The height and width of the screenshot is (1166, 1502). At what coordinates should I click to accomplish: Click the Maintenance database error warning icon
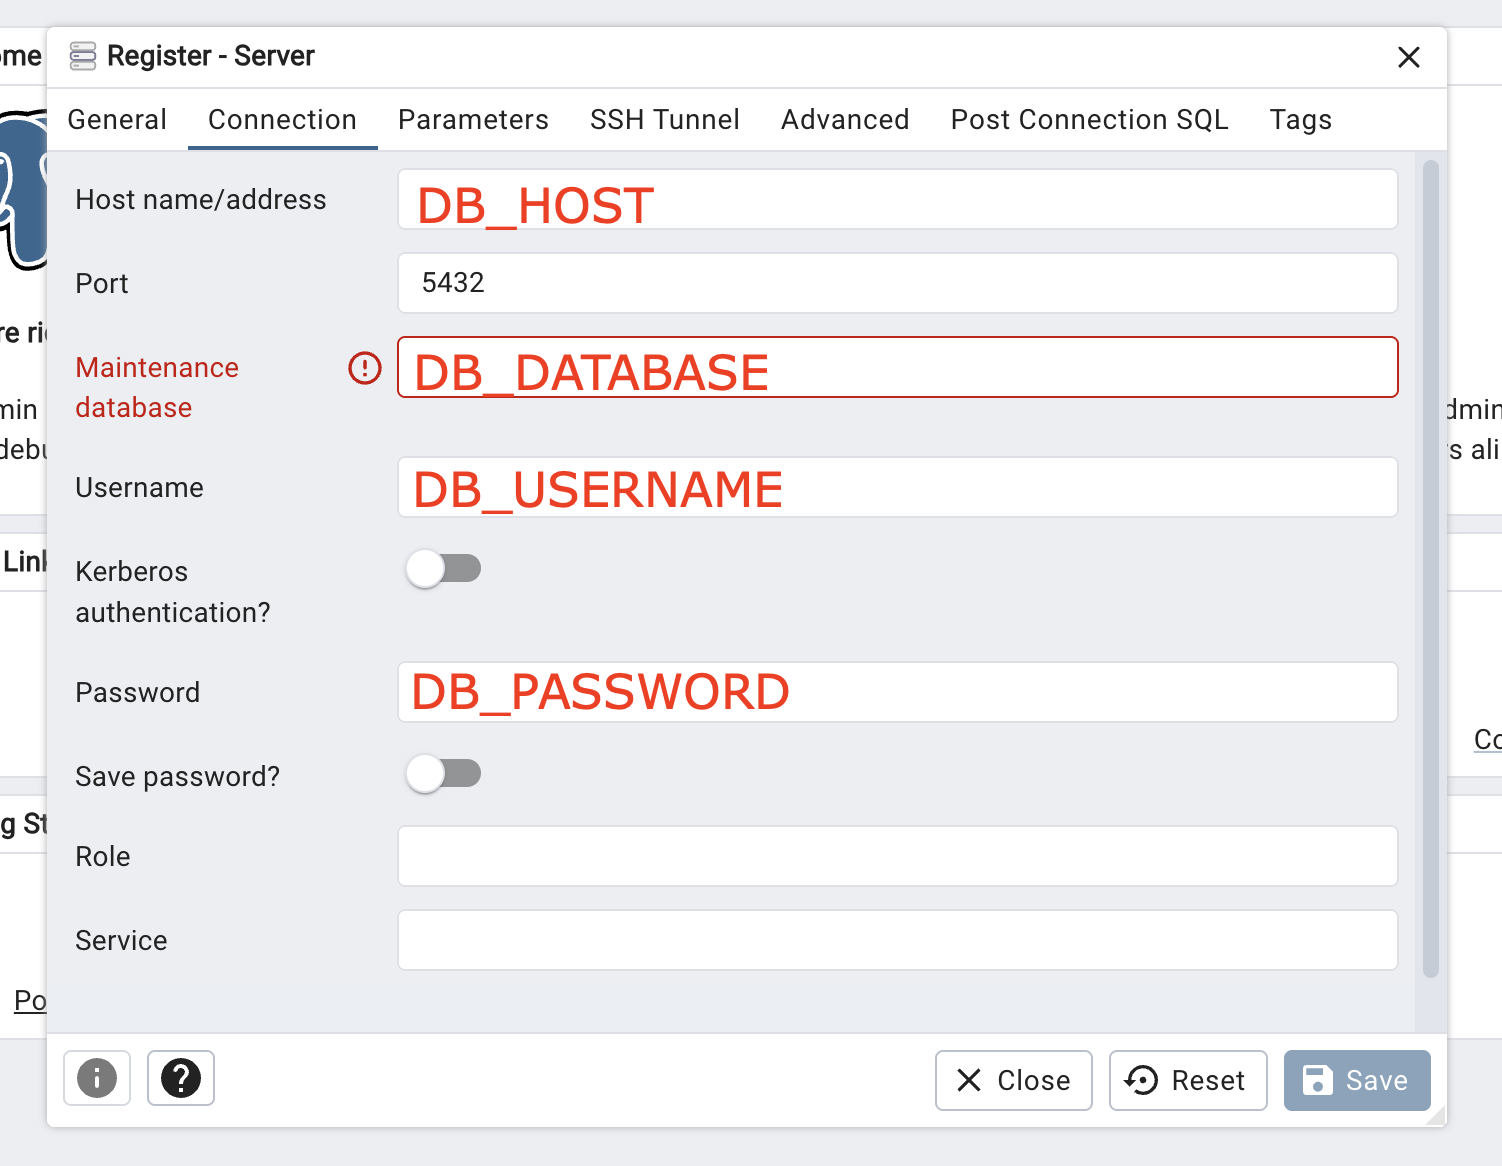(x=365, y=368)
